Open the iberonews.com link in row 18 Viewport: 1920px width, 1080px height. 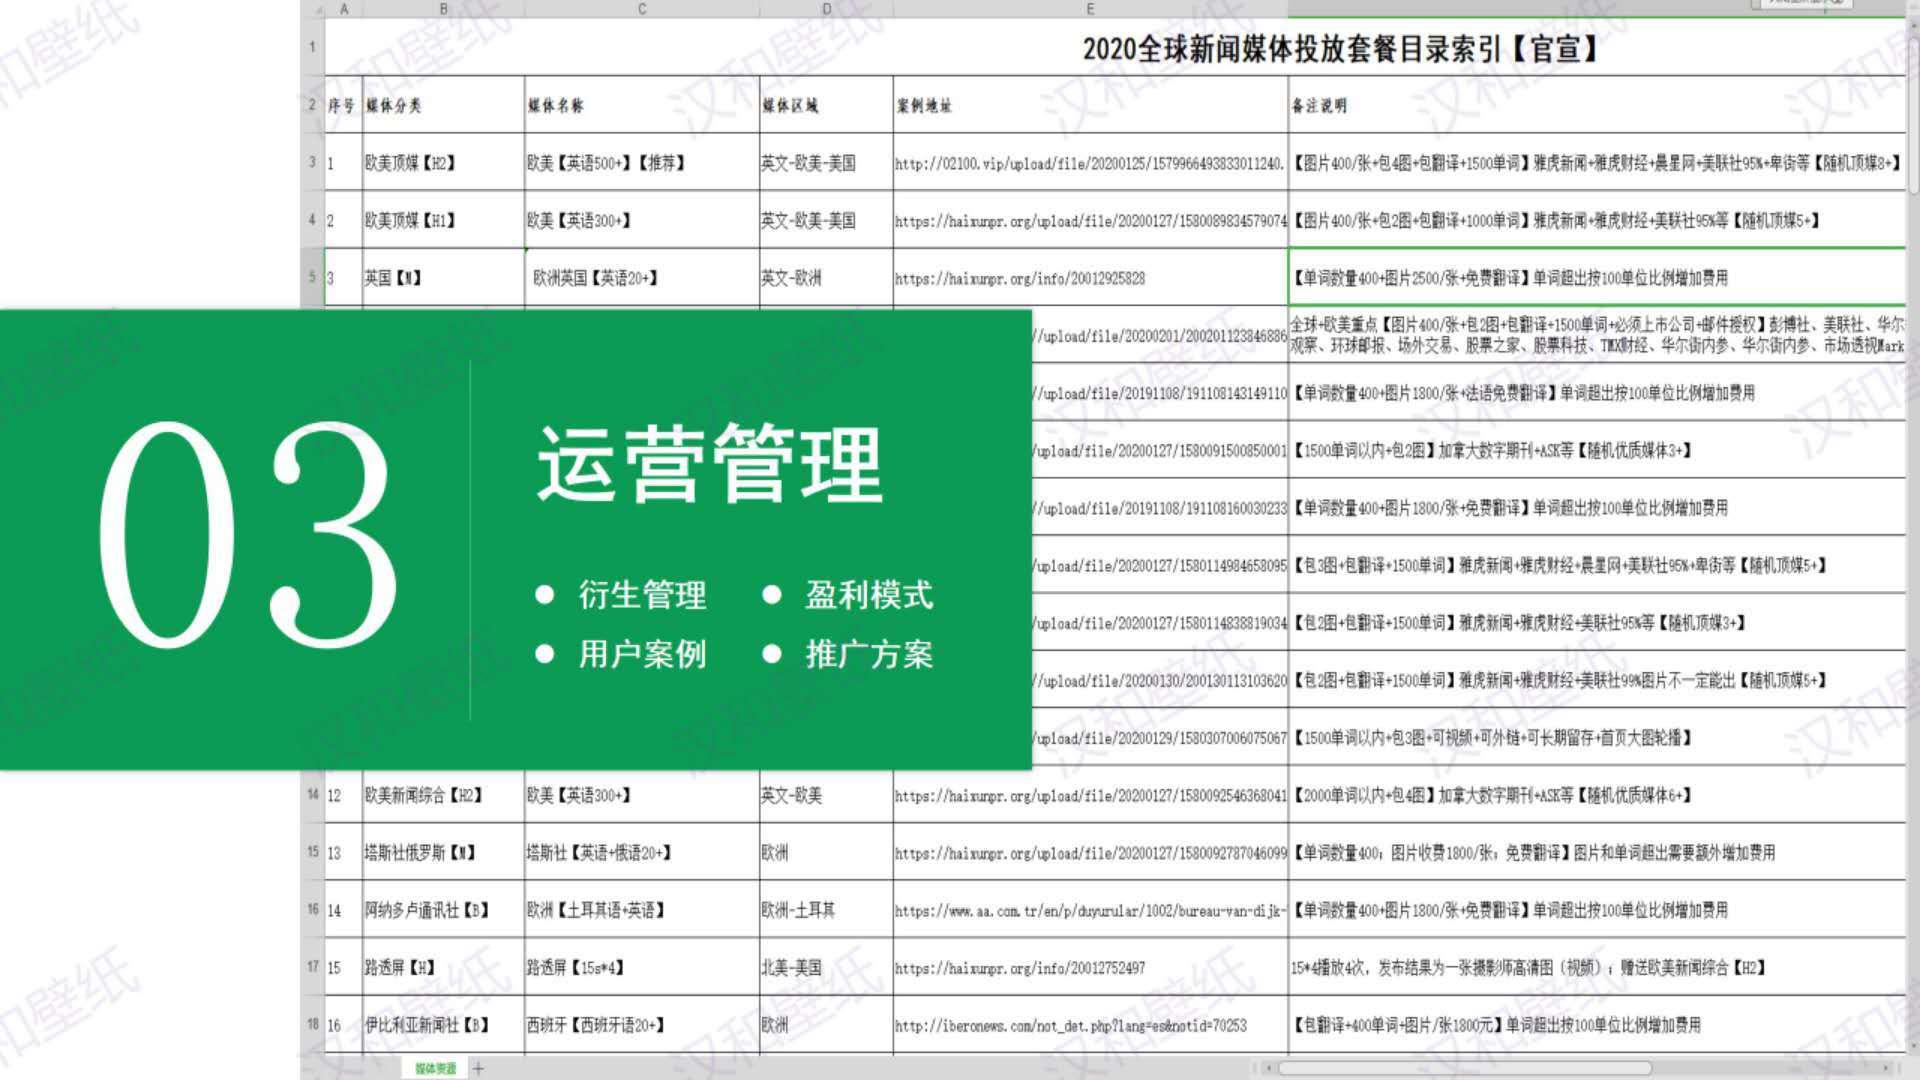[x=1071, y=1026]
